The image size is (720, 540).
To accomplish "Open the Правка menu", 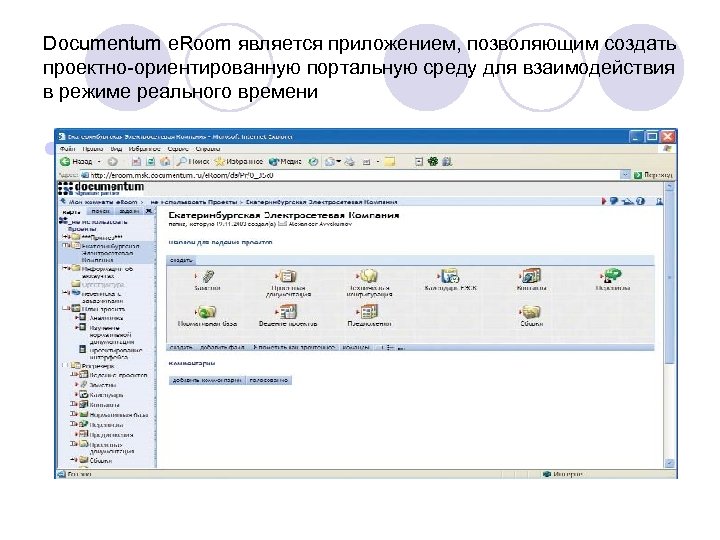I will click(x=93, y=149).
